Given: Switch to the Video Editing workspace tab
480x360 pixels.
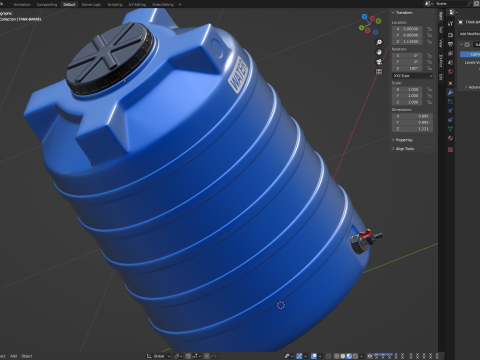Looking at the screenshot, I should (163, 4).
